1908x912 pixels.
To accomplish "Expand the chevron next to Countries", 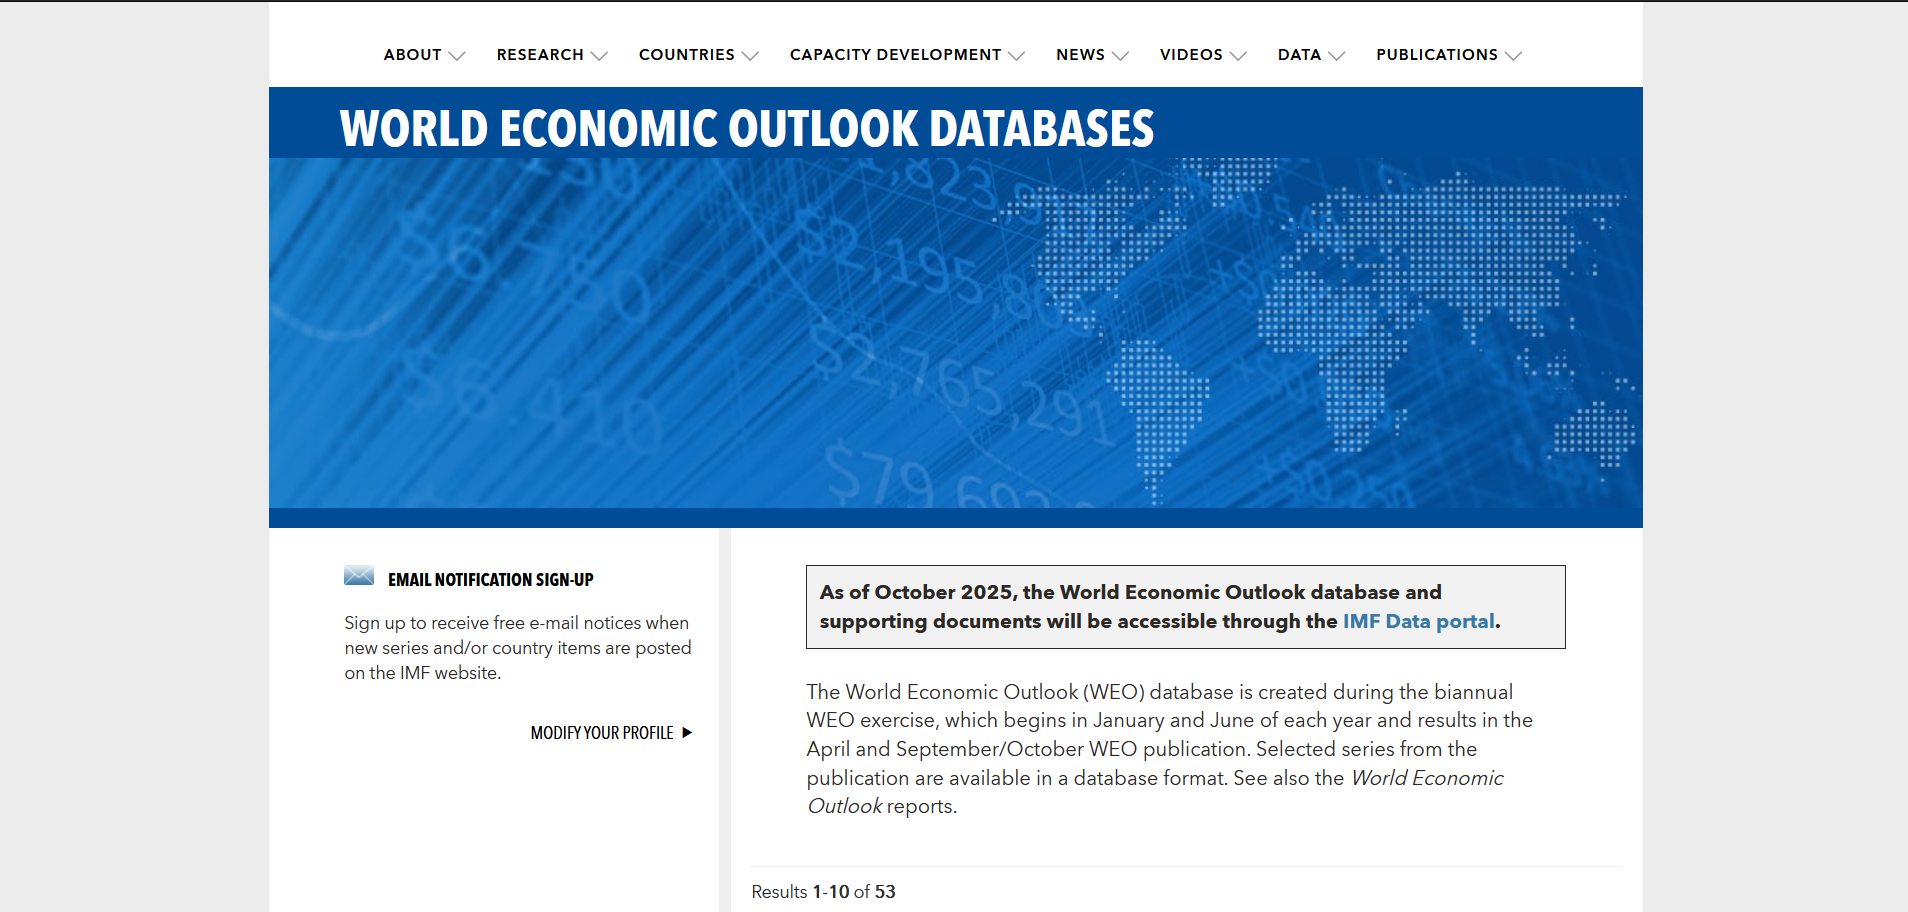I will point(750,56).
